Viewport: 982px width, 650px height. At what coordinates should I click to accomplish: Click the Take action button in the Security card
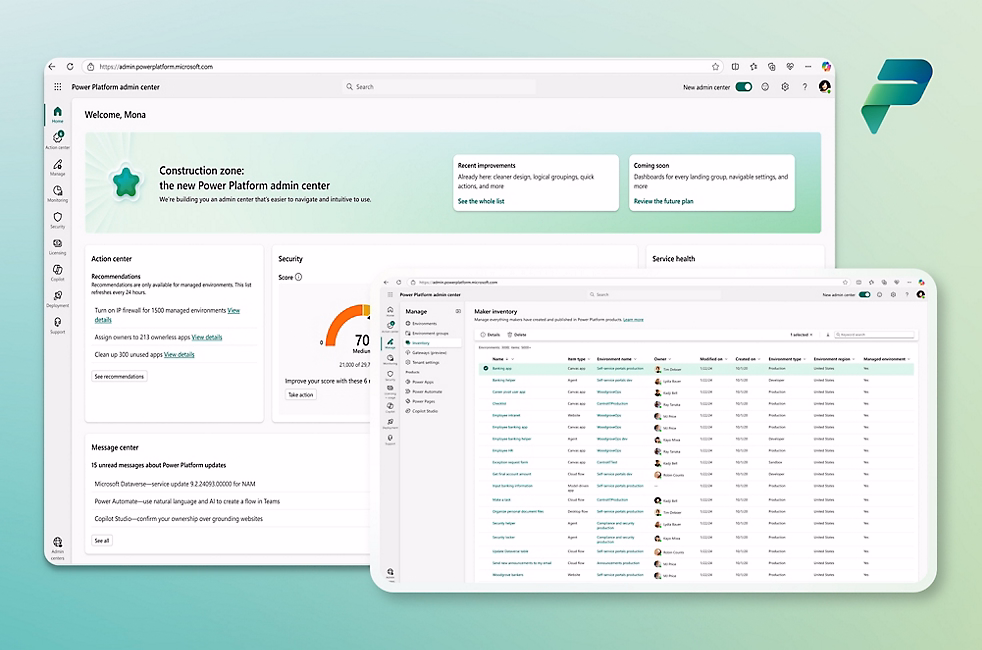301,395
